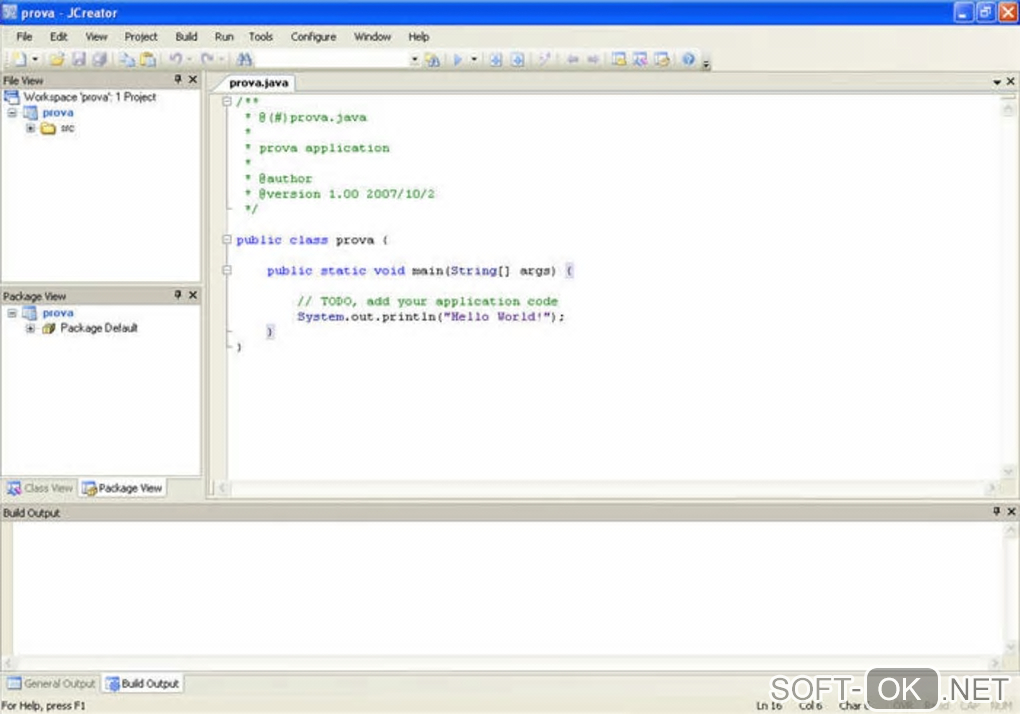Open the Configure menu
This screenshot has height=714, width=1020.
pyautogui.click(x=314, y=36)
